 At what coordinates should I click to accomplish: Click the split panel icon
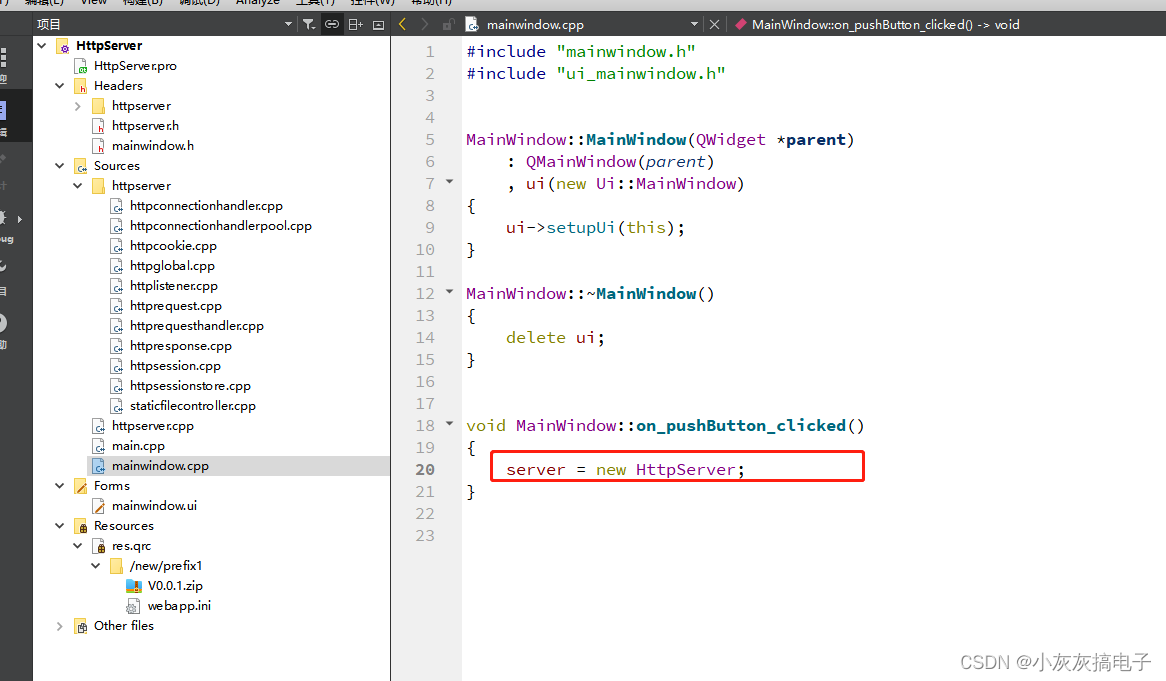(x=355, y=25)
